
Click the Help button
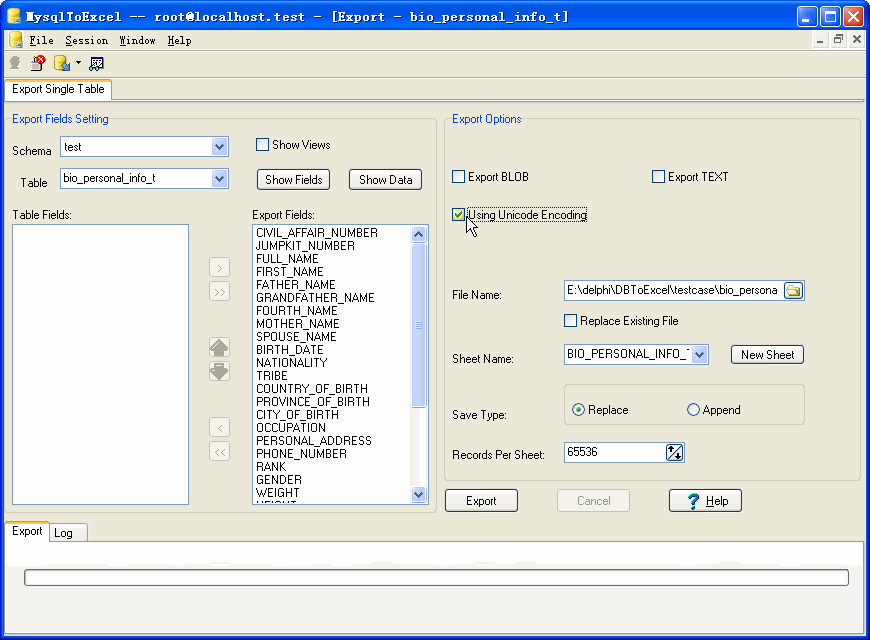pyautogui.click(x=705, y=501)
